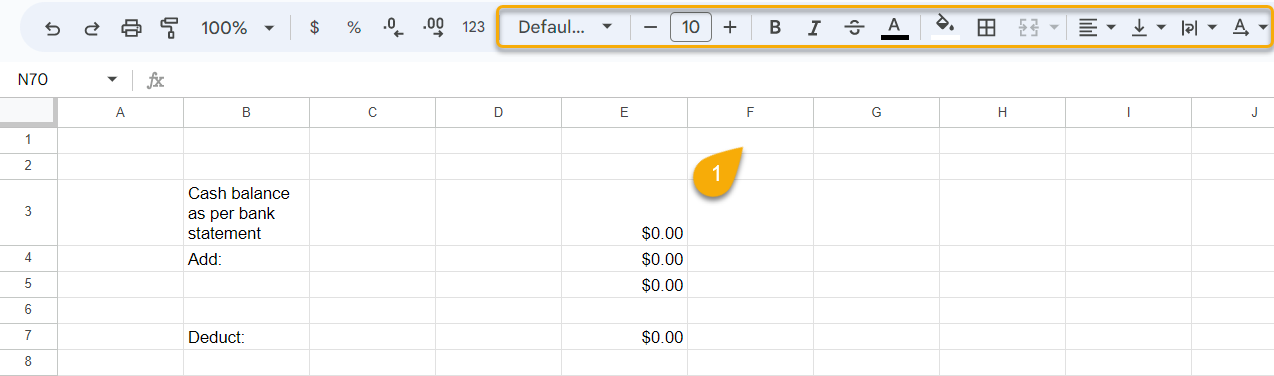The image size is (1274, 376).
Task: Open the Default font dropdown
Action: [564, 28]
